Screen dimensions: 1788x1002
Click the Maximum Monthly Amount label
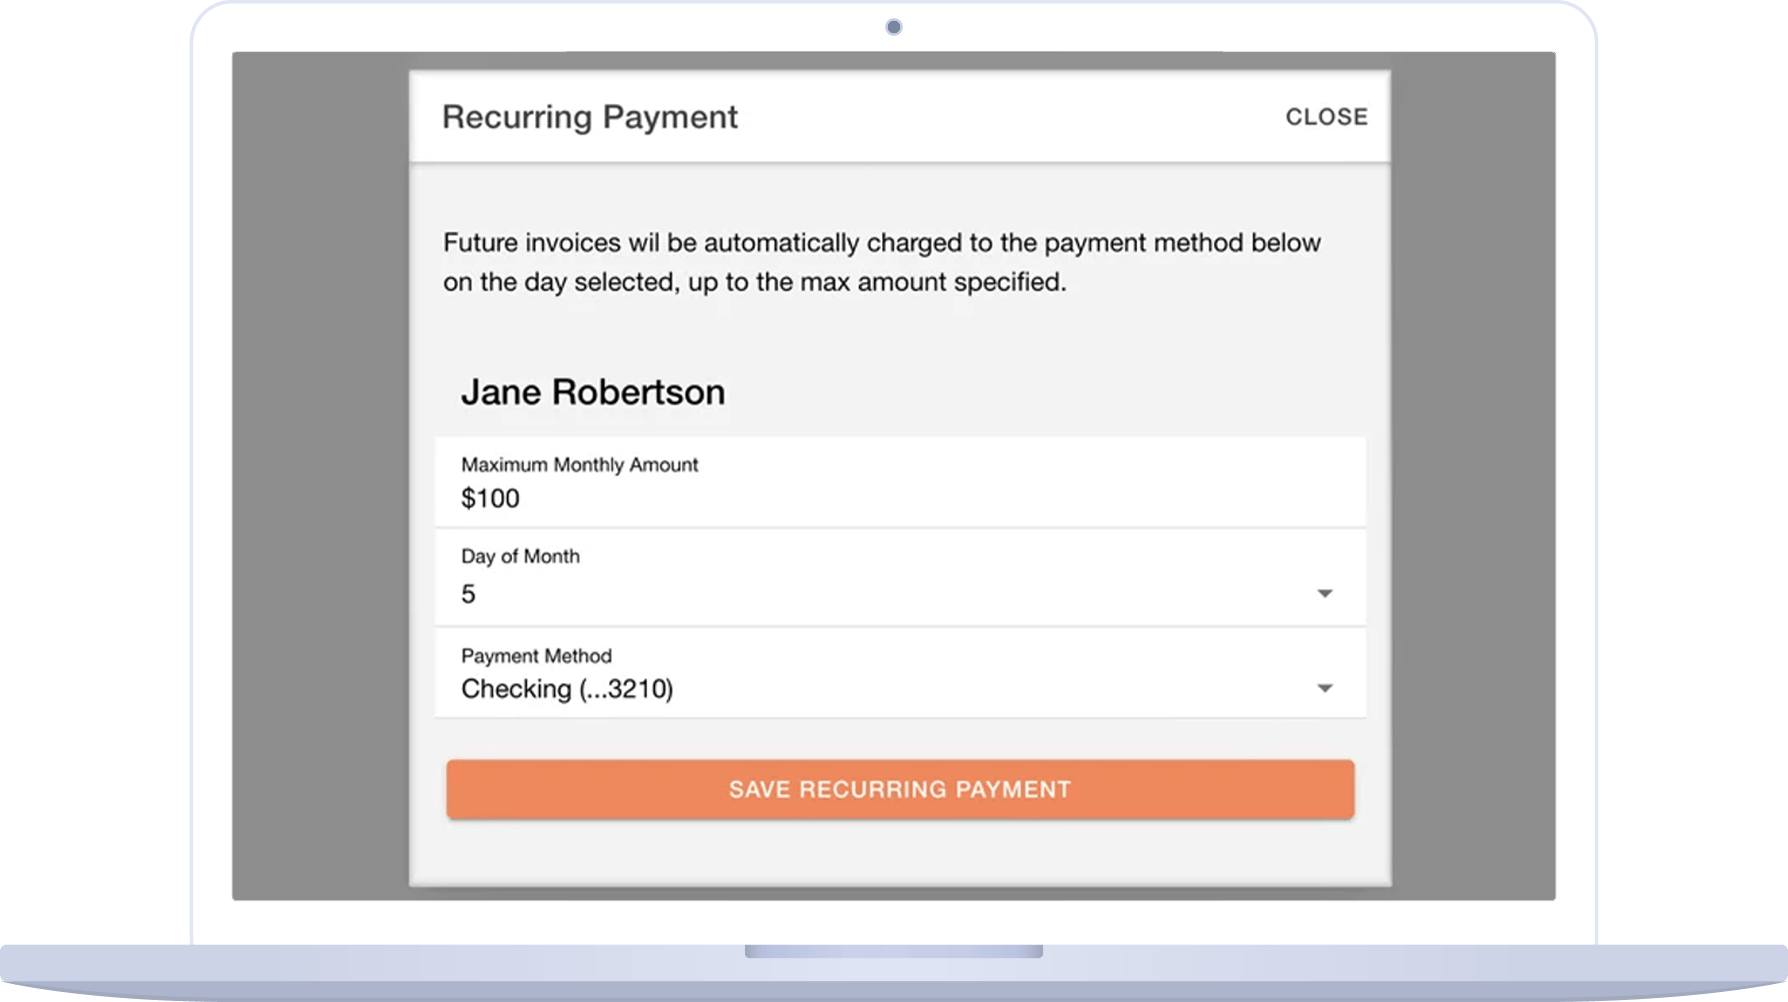click(x=579, y=465)
